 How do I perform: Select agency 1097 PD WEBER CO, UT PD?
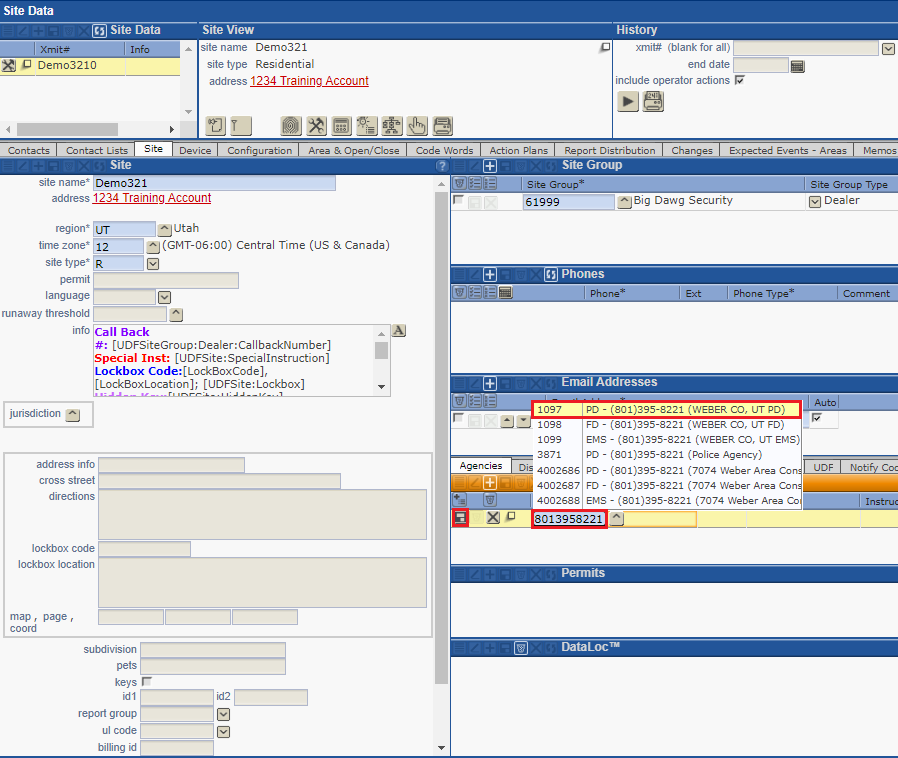(x=665, y=409)
